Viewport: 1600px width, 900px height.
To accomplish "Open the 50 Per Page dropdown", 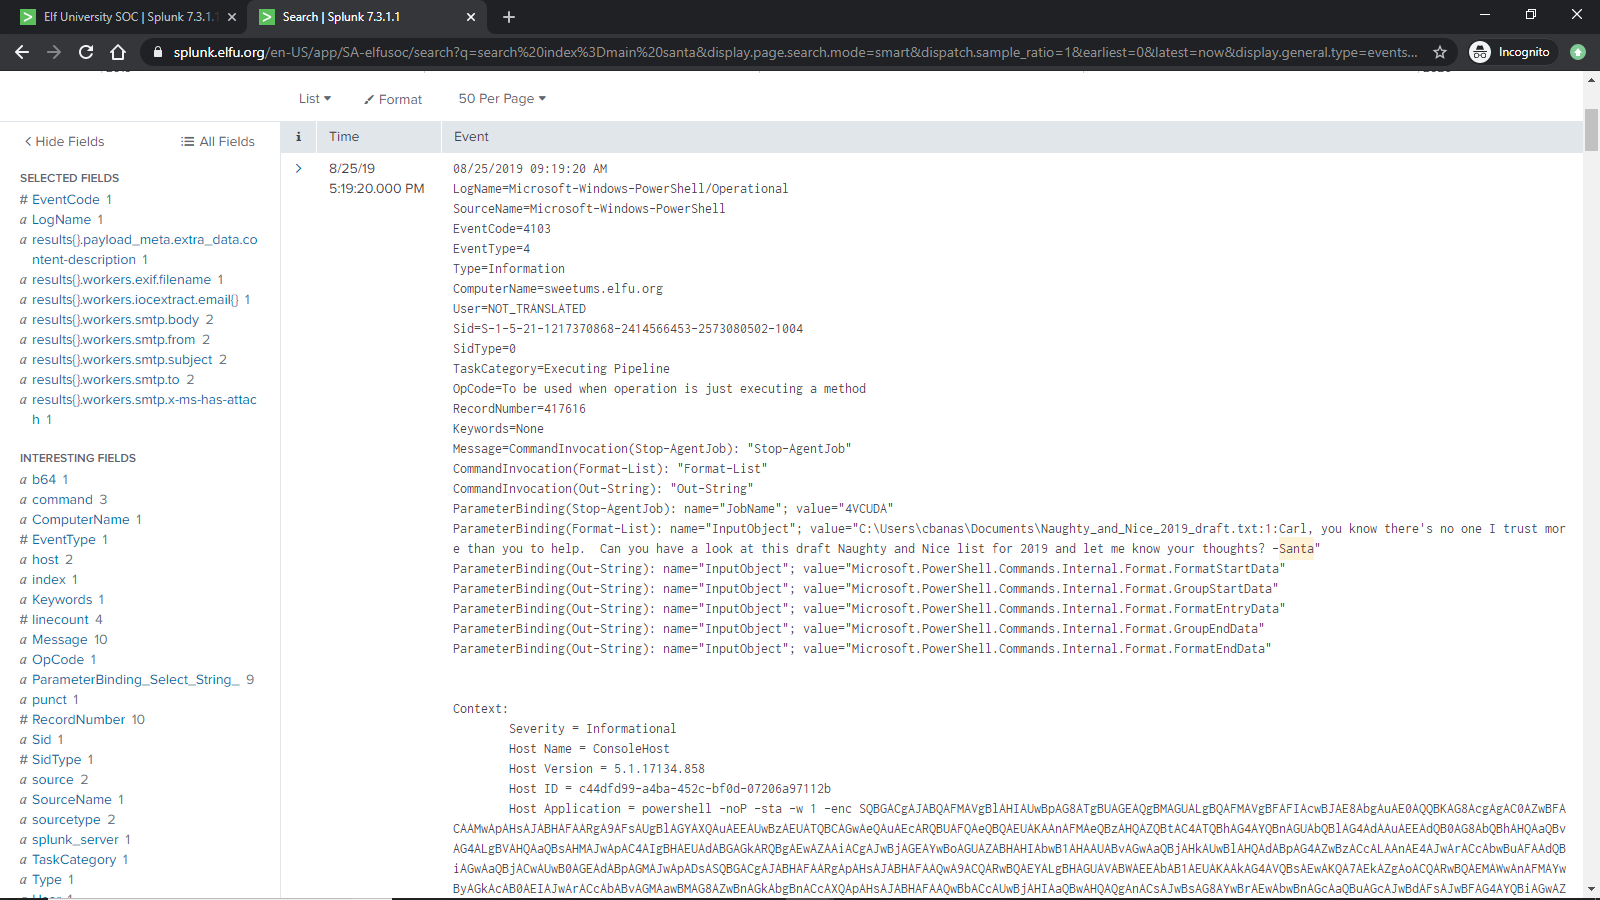I will 502,98.
